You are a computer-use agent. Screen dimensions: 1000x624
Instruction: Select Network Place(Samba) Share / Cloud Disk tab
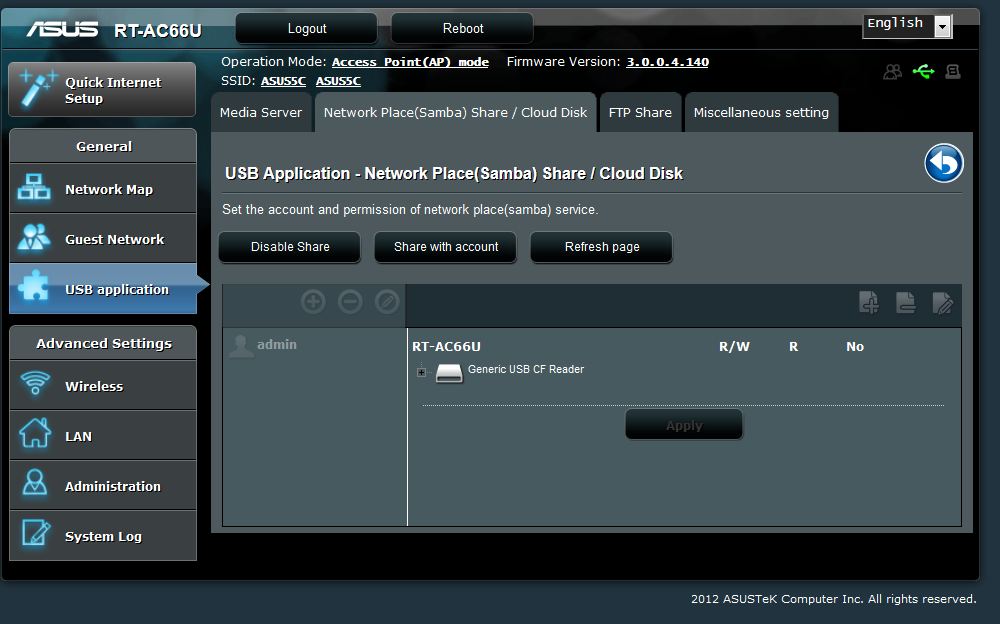coord(455,112)
